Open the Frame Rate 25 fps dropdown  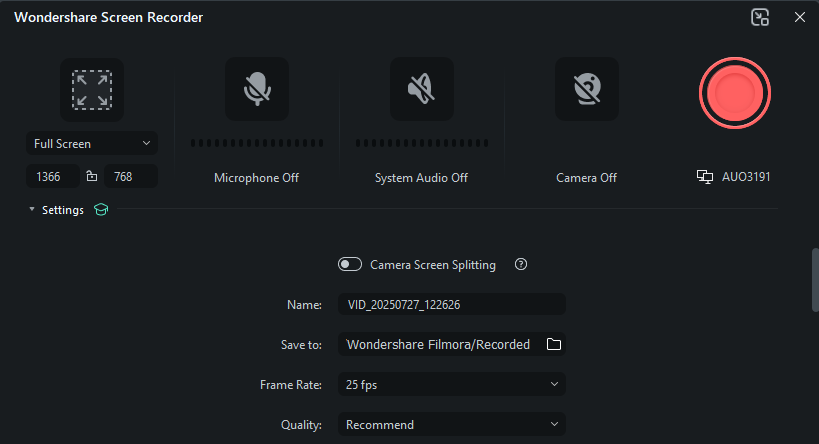coord(452,384)
